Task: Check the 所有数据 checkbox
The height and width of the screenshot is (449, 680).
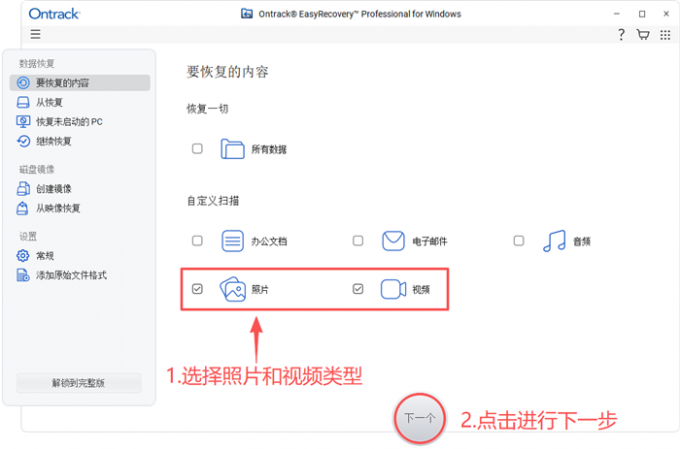Action: 197,149
